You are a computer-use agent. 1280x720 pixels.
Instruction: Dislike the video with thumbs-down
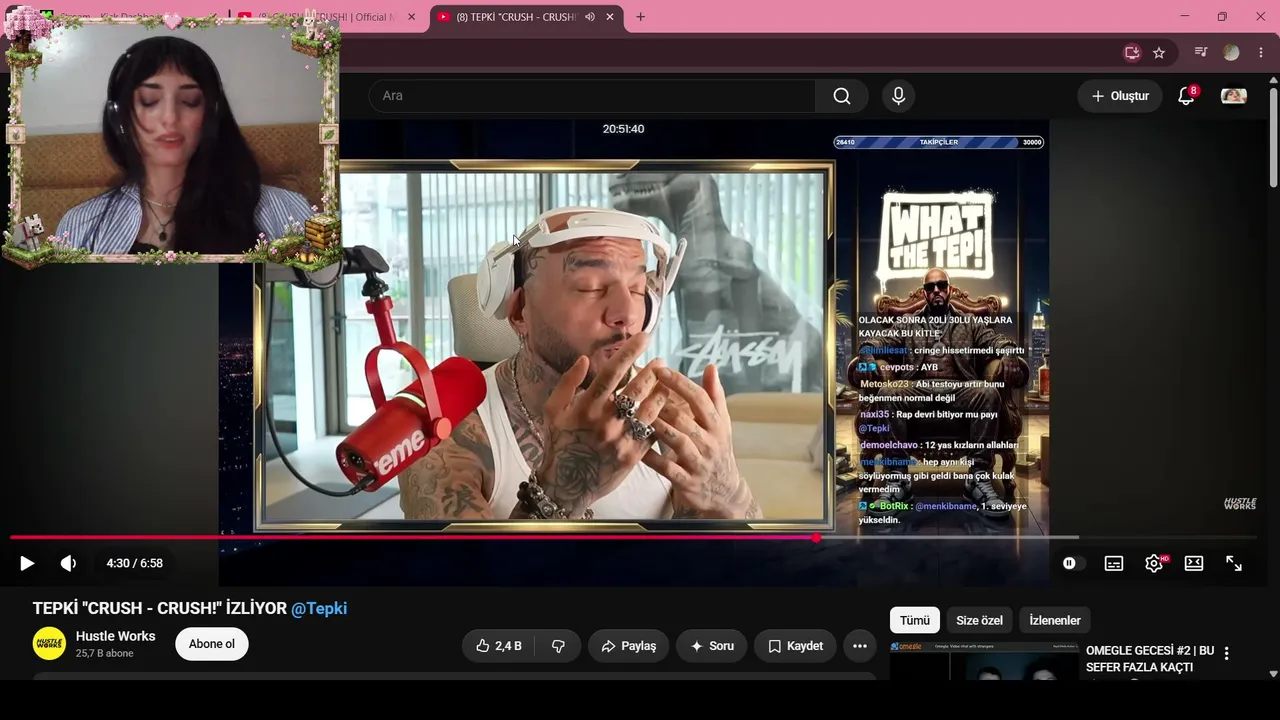tap(558, 646)
